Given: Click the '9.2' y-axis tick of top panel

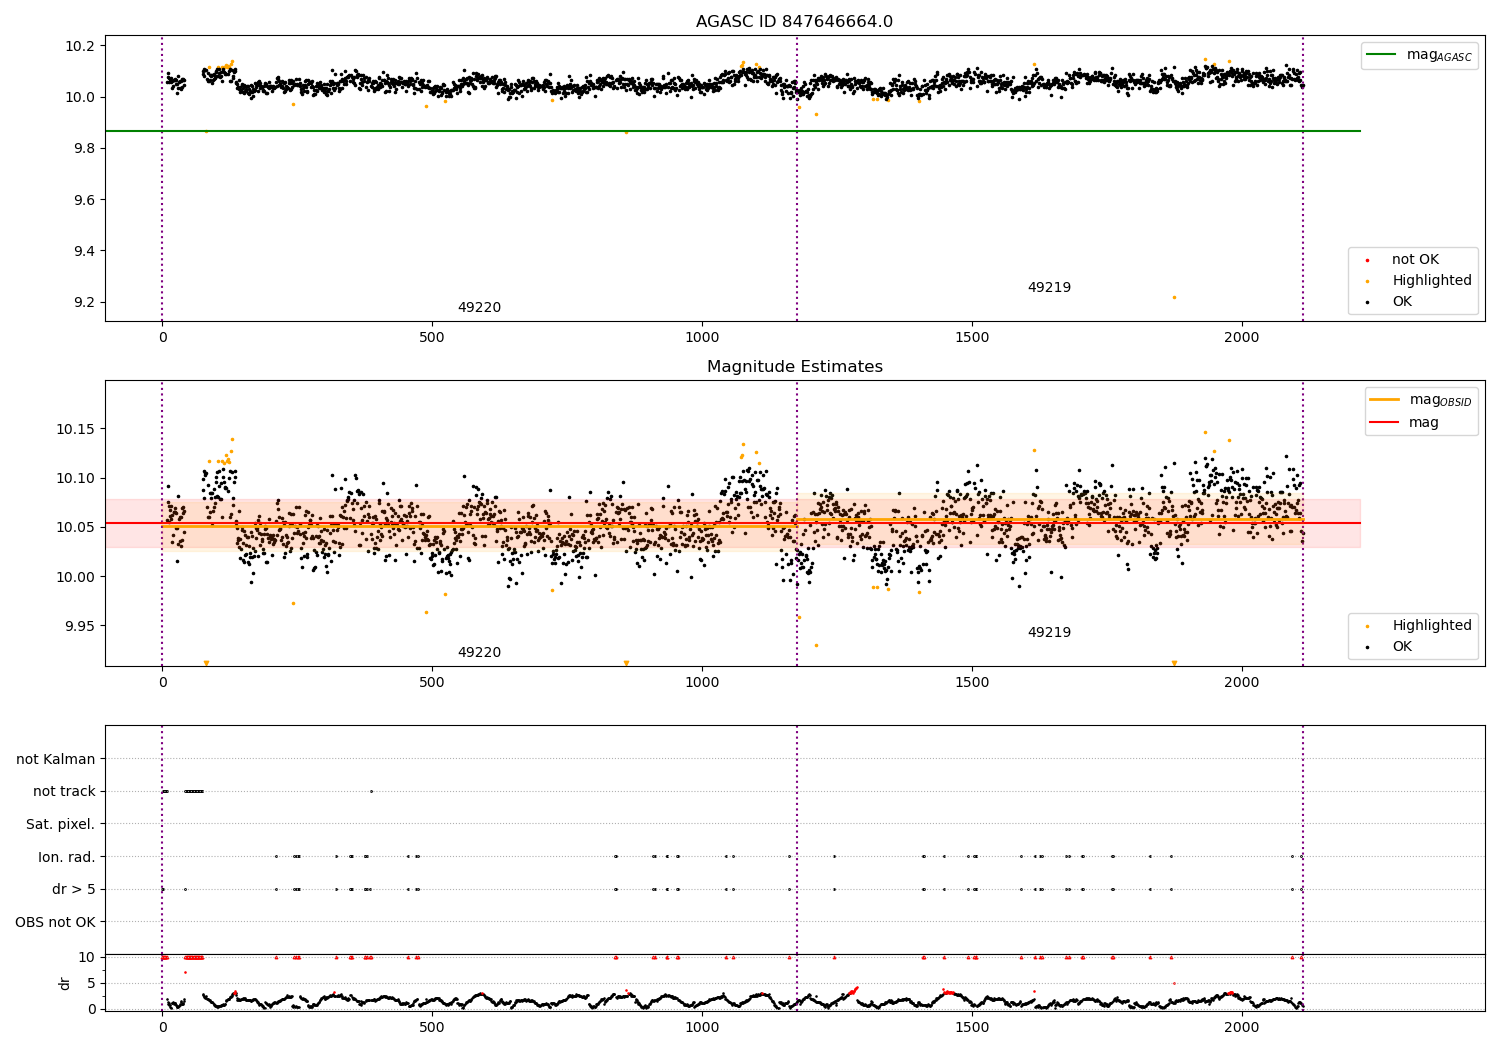Looking at the screenshot, I should coord(84,303).
